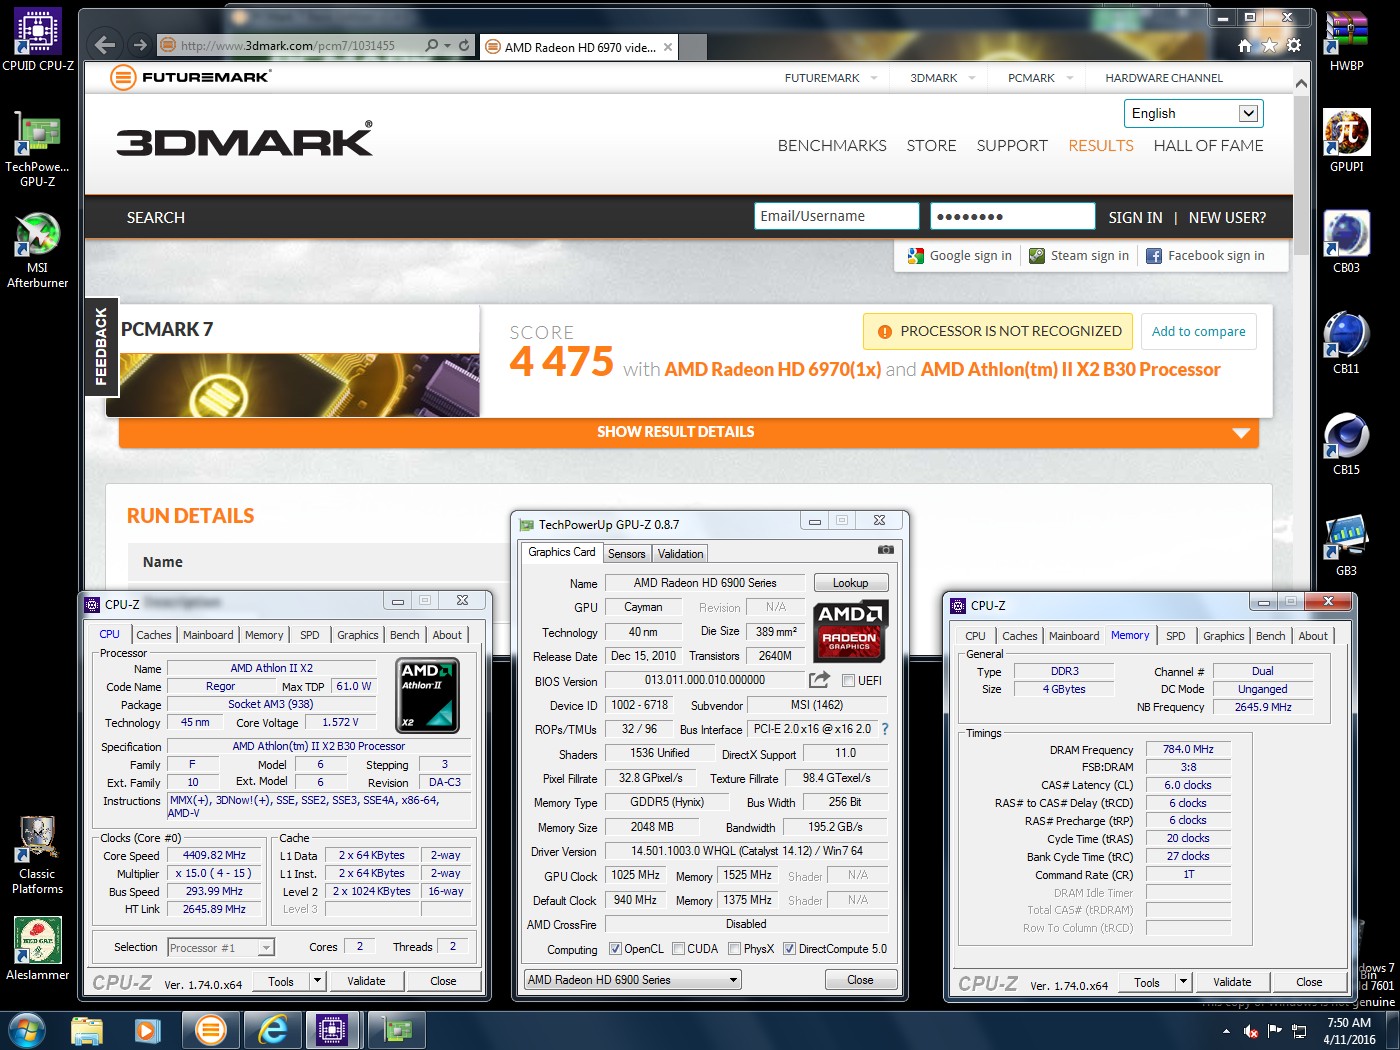
Task: Click Facebook sign in button
Action: click(1205, 256)
